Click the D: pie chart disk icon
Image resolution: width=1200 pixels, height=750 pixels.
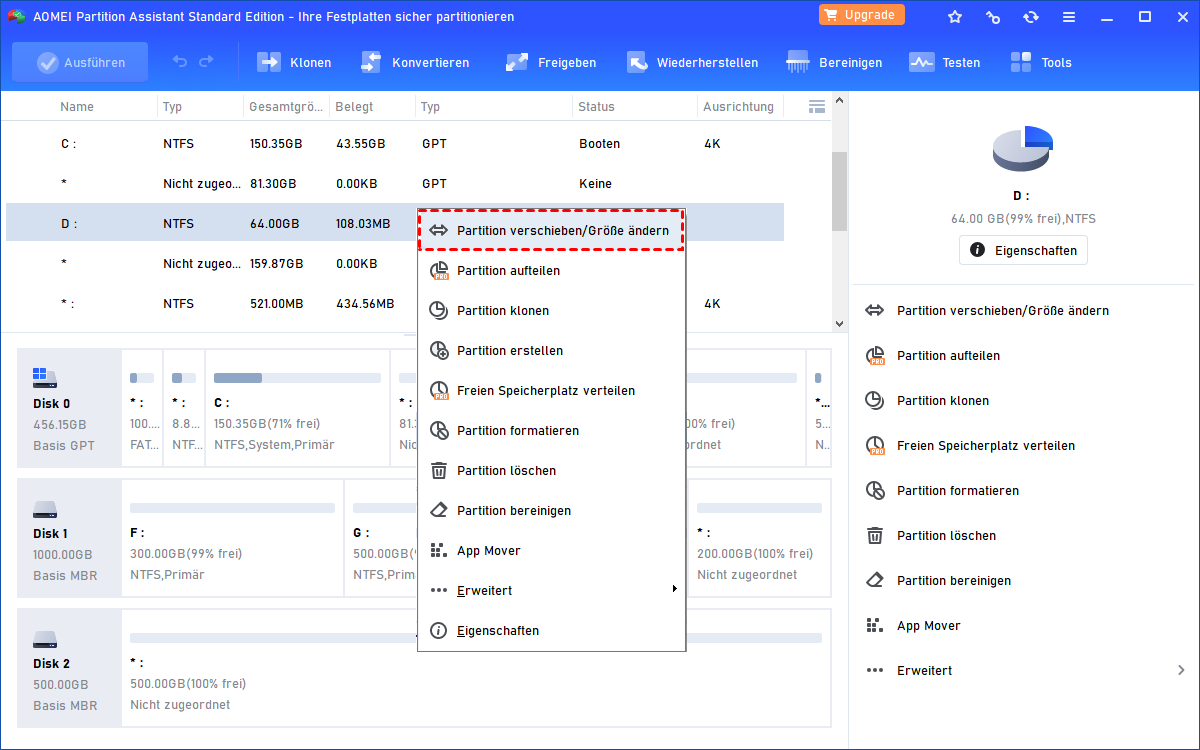1023,149
